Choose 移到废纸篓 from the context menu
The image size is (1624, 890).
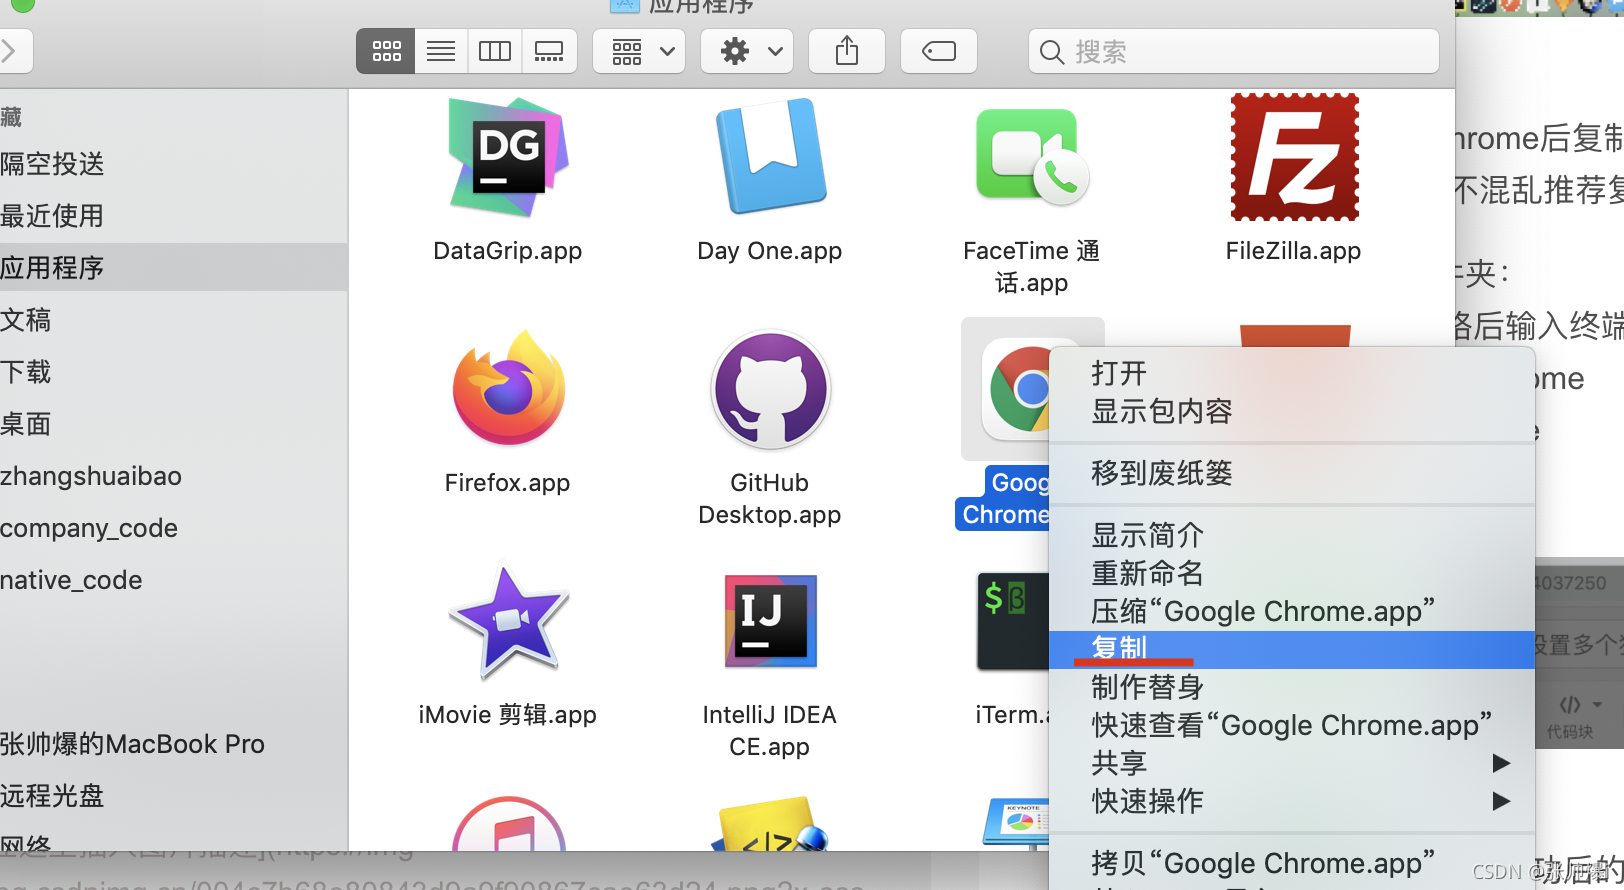(x=1292, y=473)
